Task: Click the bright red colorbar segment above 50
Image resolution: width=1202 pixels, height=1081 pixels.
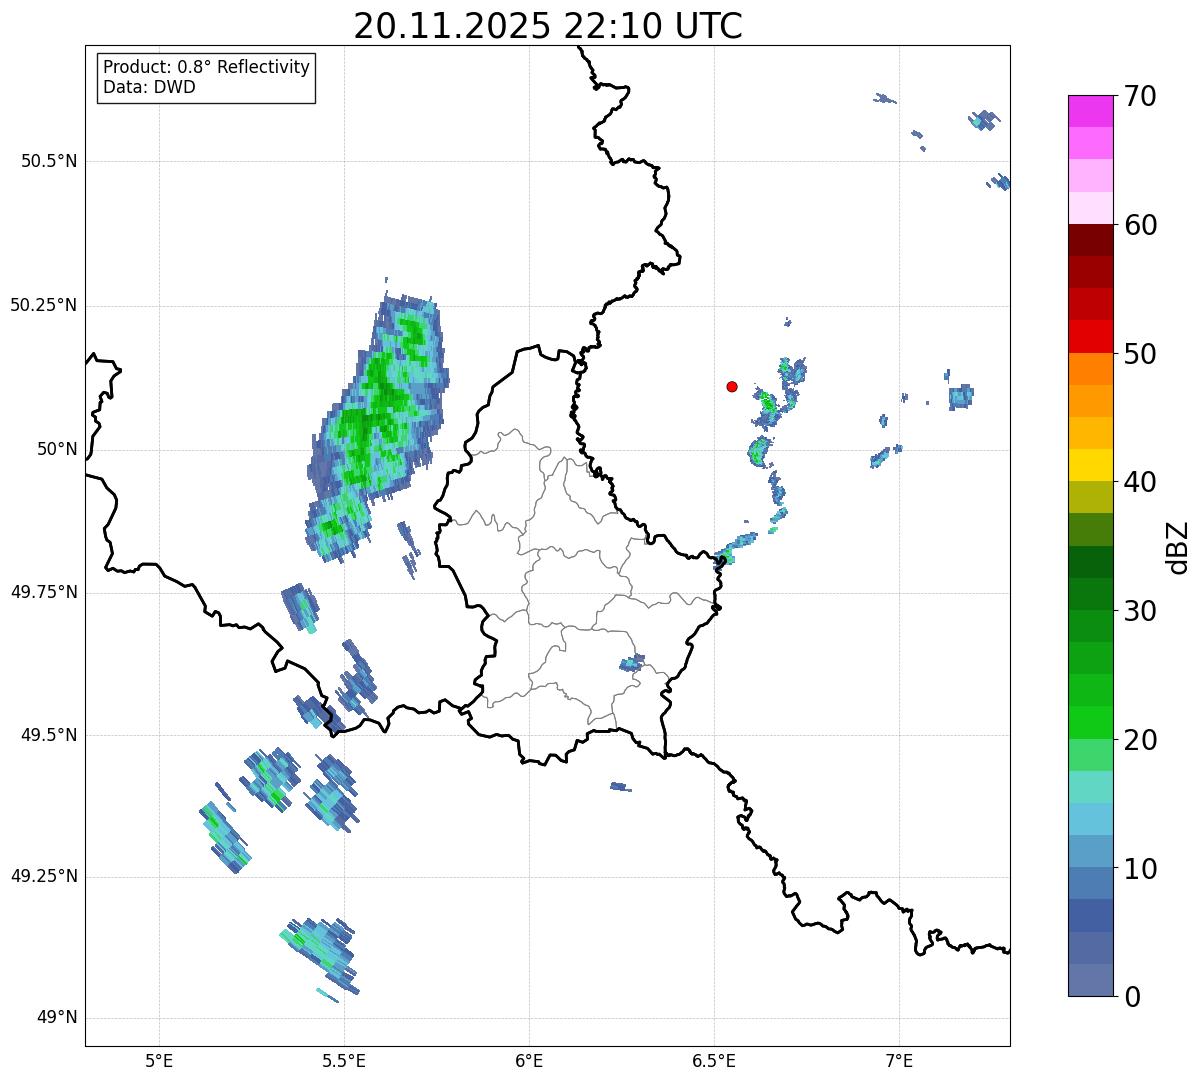Action: 1091,337
